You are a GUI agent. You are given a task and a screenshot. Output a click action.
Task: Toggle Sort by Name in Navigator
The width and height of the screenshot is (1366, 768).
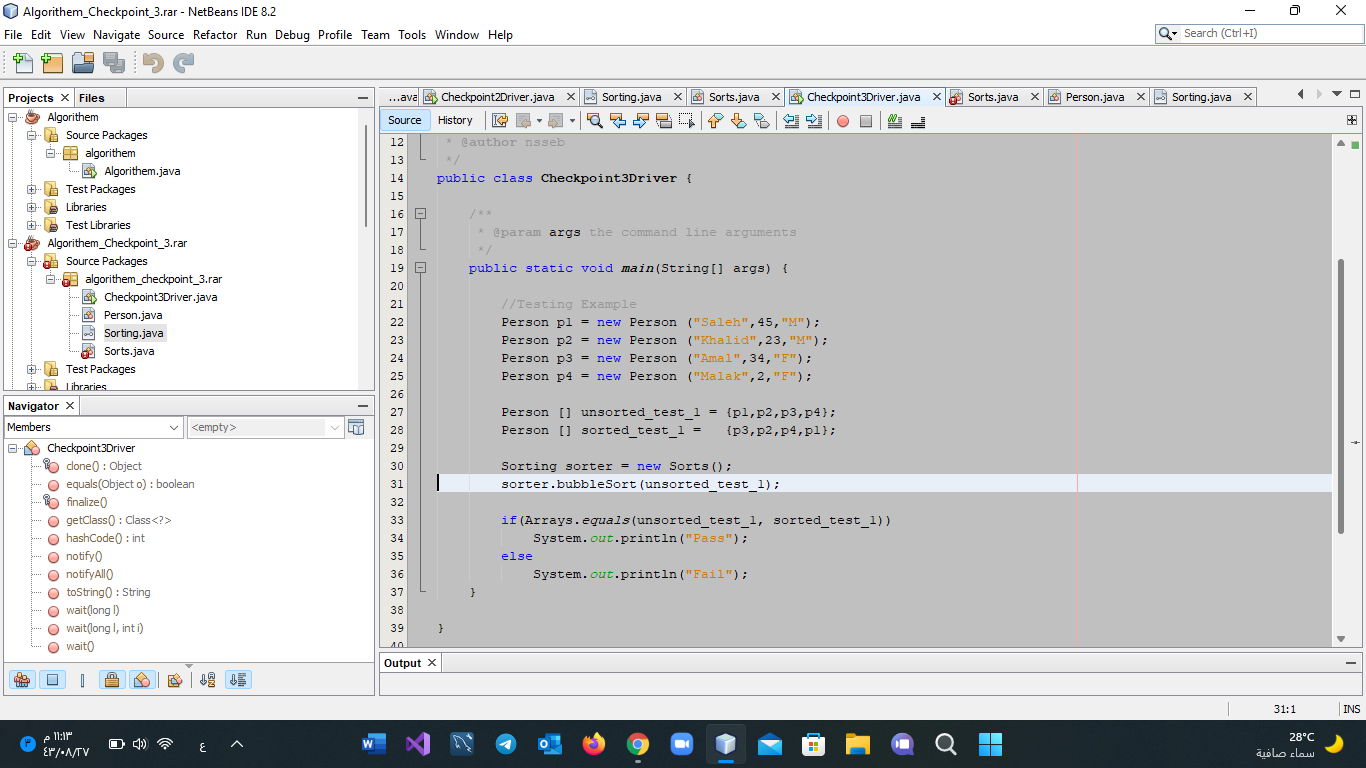pyautogui.click(x=208, y=680)
